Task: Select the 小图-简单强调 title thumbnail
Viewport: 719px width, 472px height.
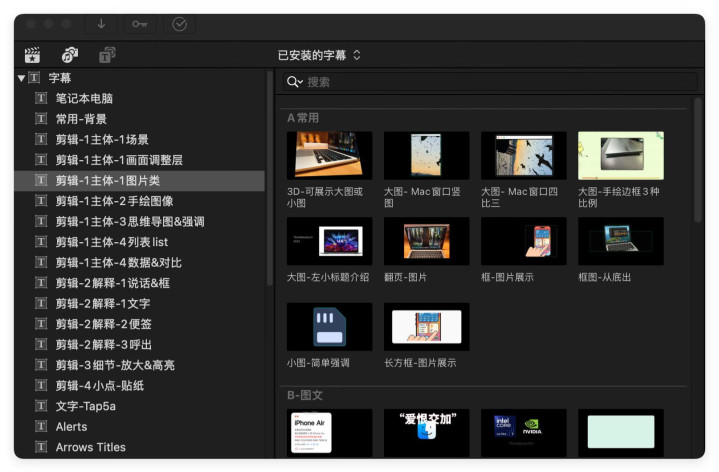Action: pyautogui.click(x=329, y=327)
